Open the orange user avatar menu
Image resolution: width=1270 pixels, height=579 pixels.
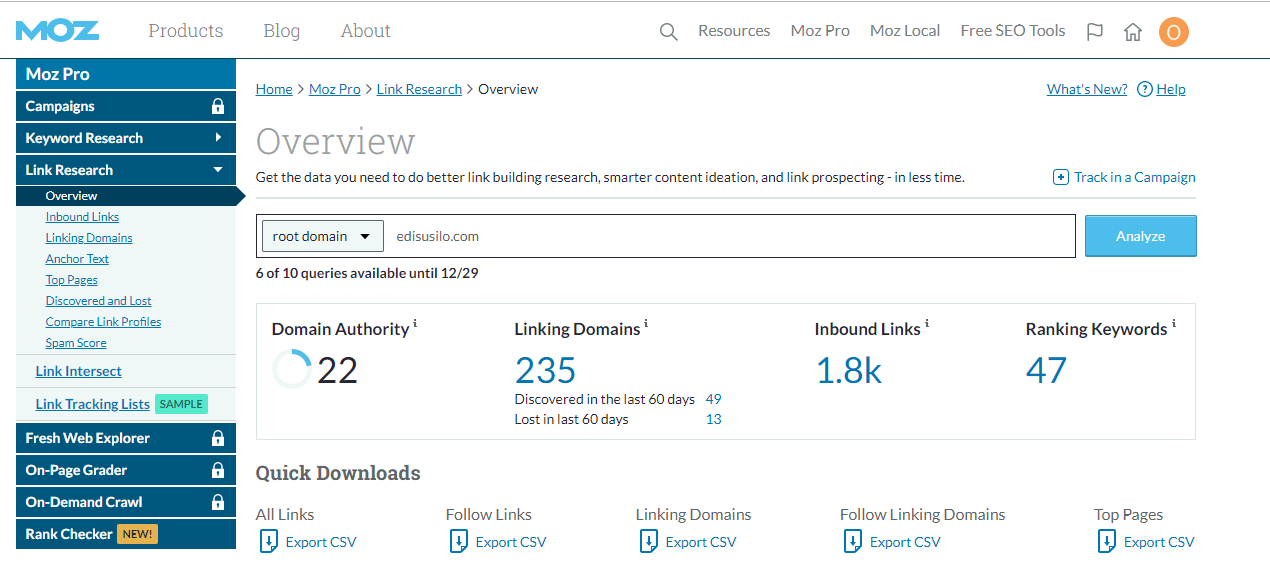(x=1173, y=32)
